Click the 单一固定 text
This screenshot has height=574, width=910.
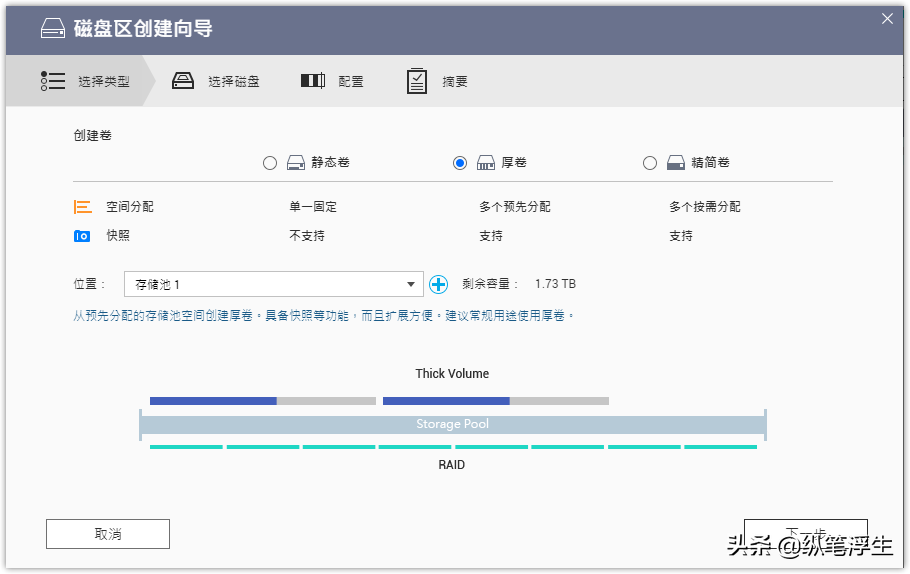(313, 207)
